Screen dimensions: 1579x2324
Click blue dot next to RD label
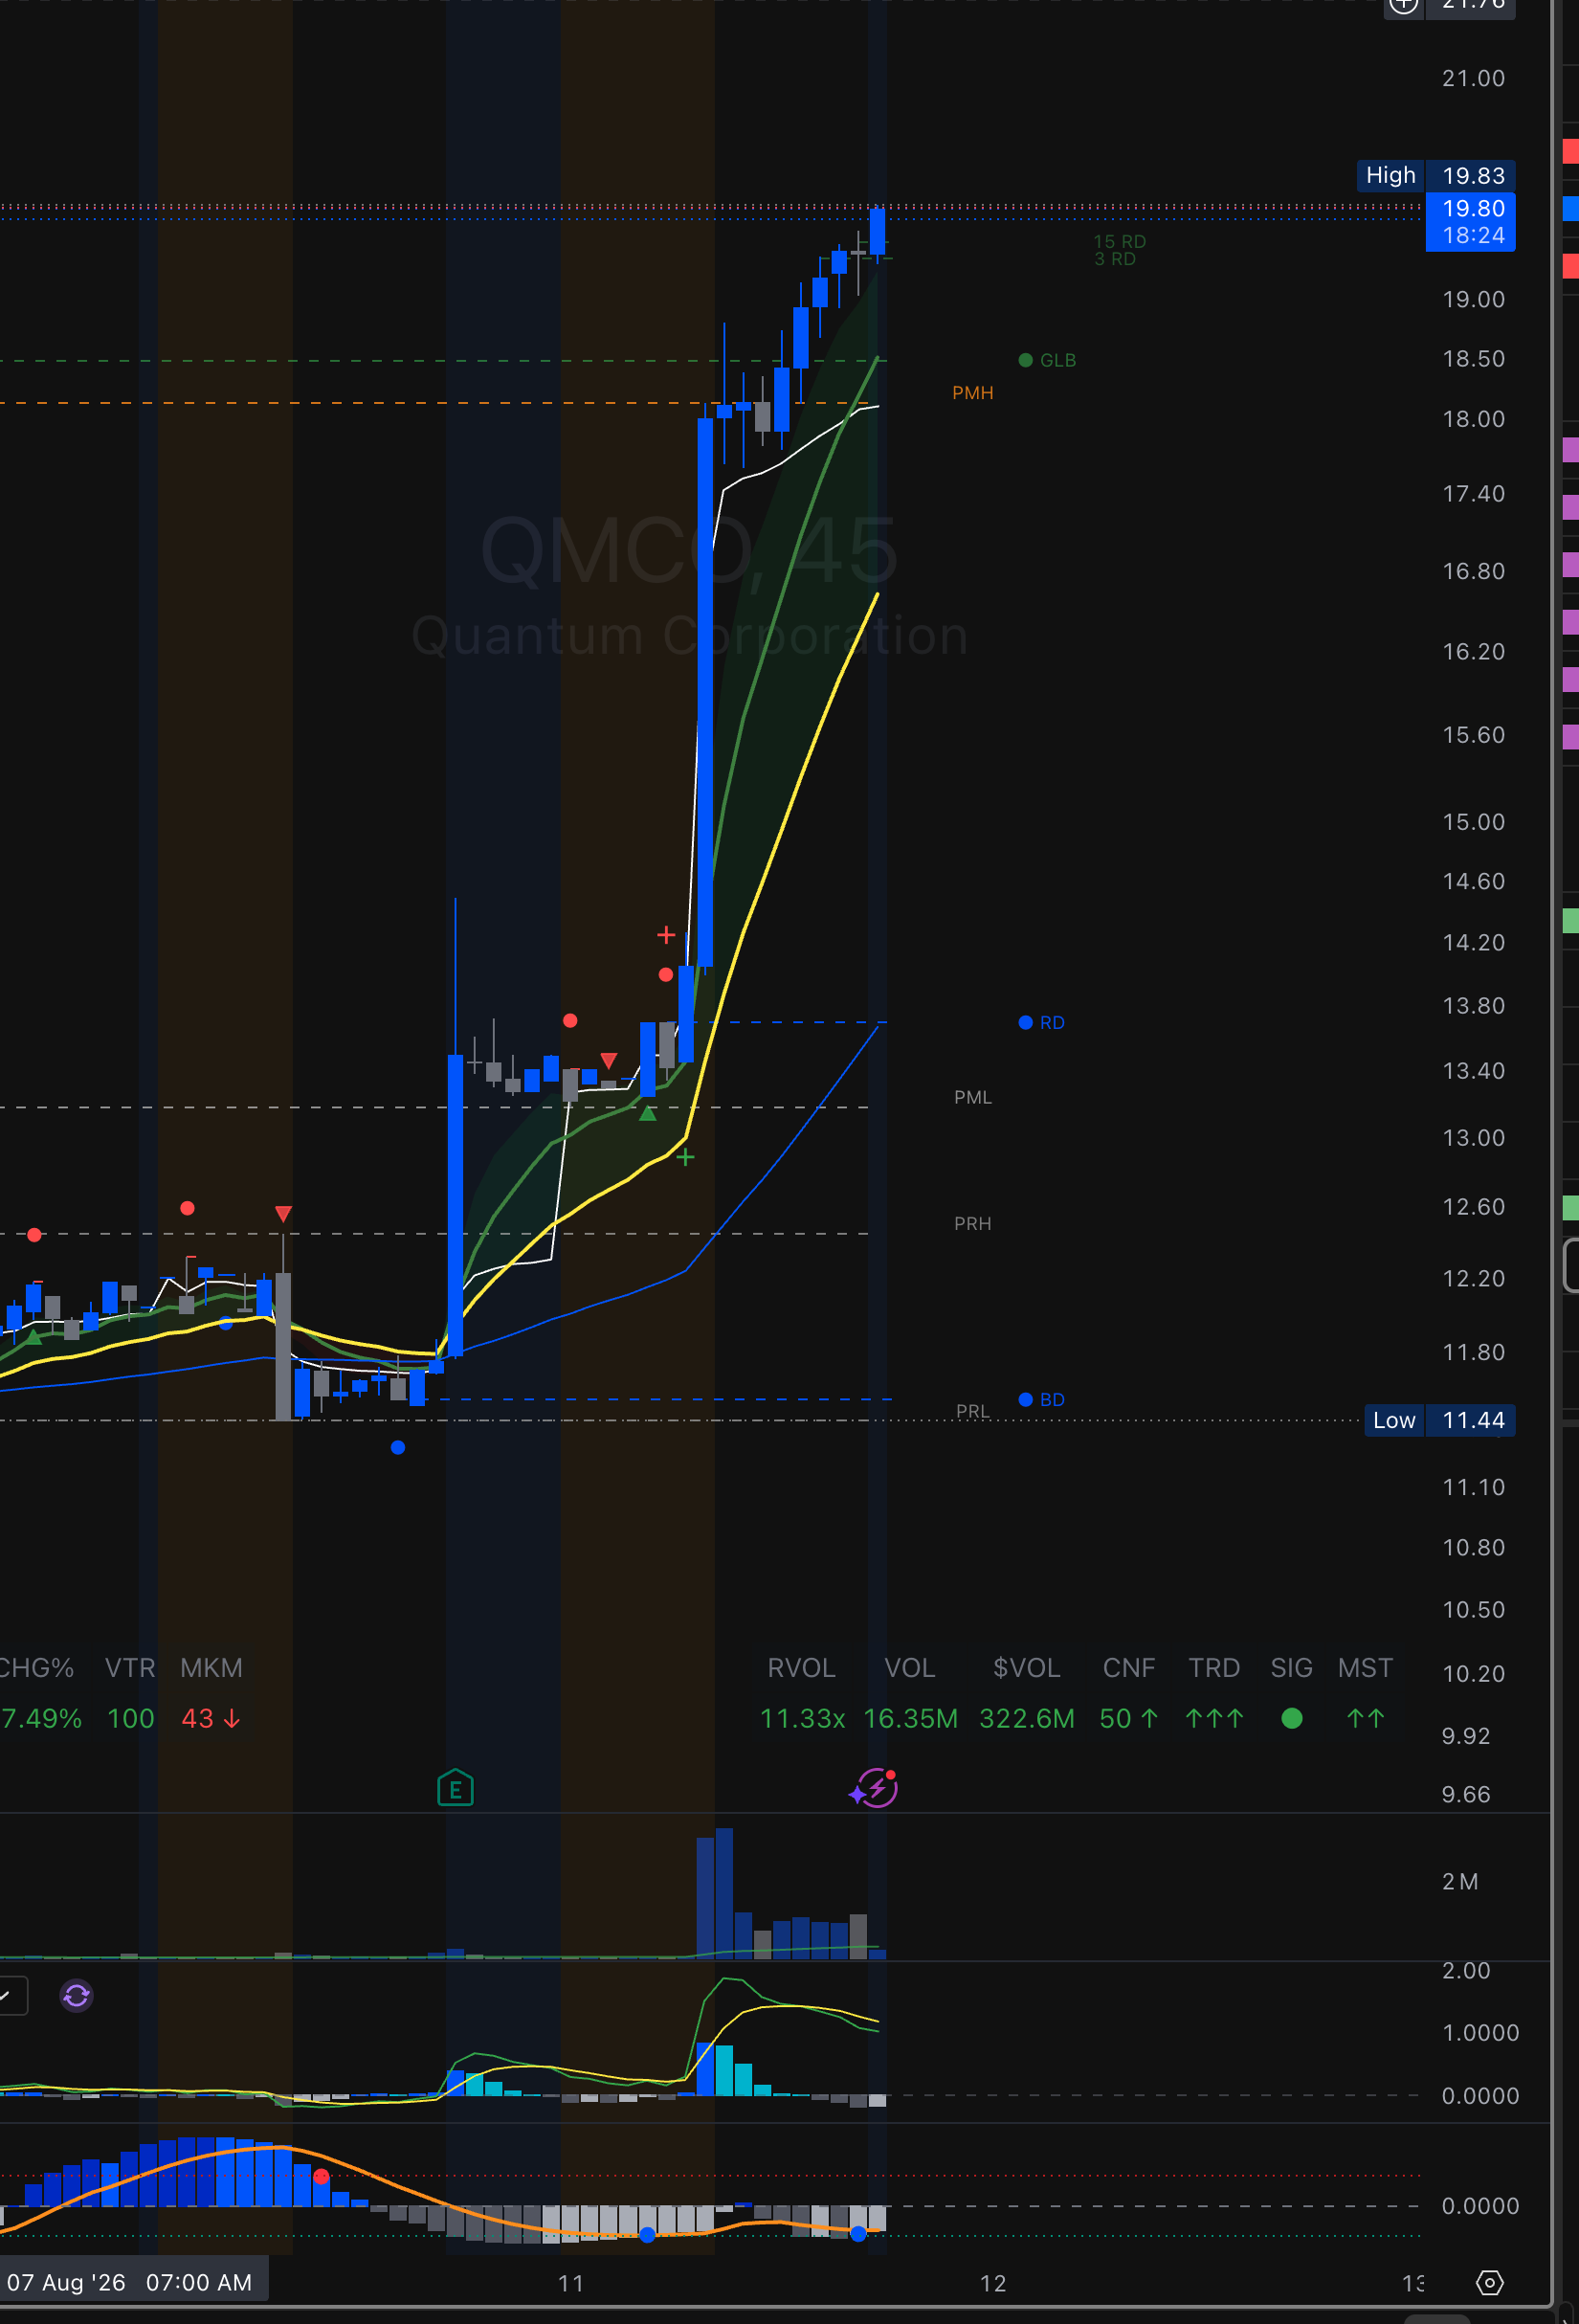pos(1025,1022)
